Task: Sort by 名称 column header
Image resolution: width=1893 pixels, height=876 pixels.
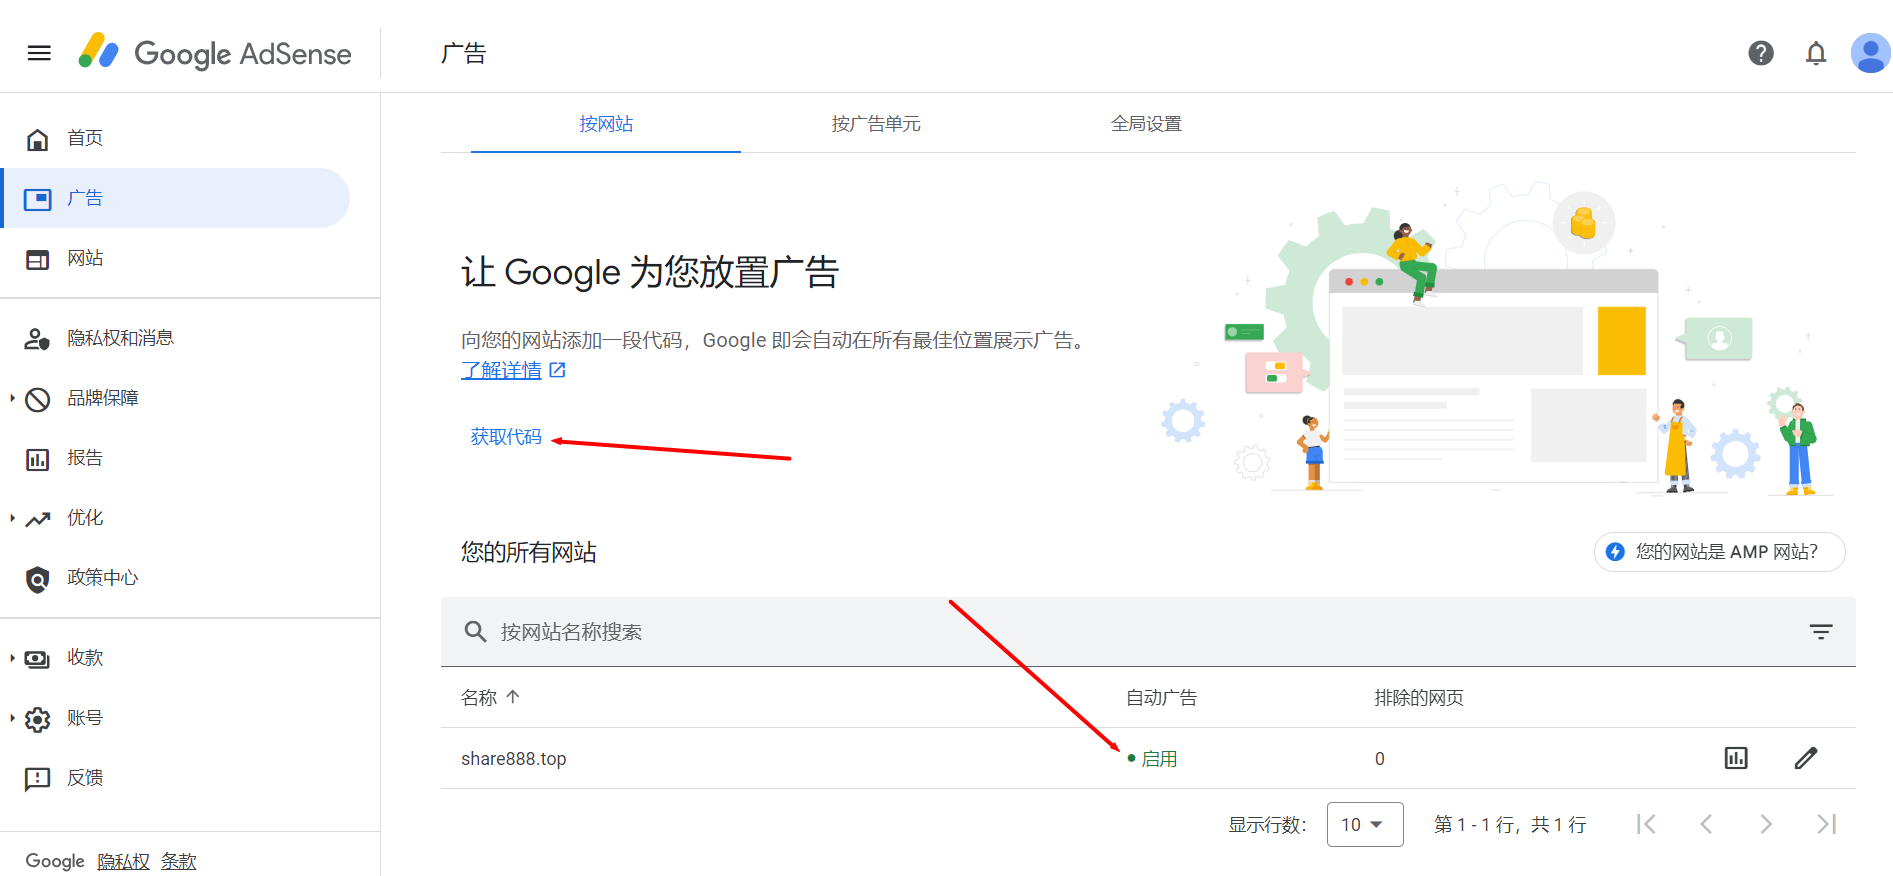Action: [490, 698]
